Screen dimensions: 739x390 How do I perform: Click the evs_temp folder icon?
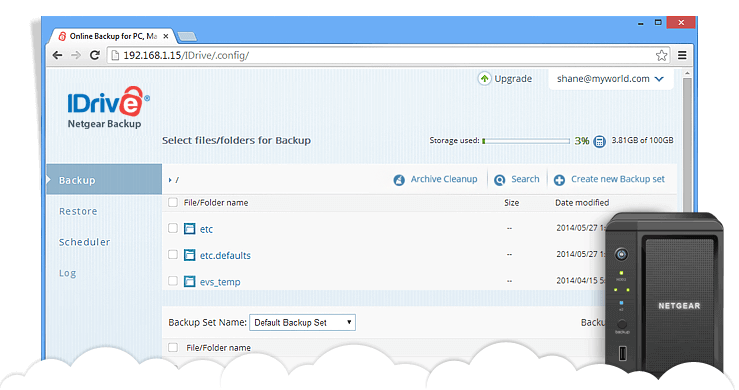(189, 282)
